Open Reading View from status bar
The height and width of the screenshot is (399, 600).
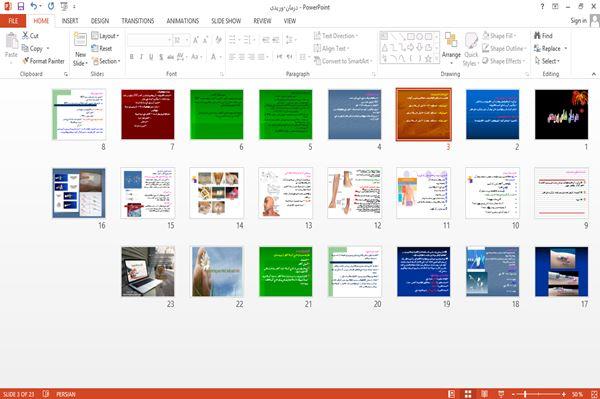(484, 394)
